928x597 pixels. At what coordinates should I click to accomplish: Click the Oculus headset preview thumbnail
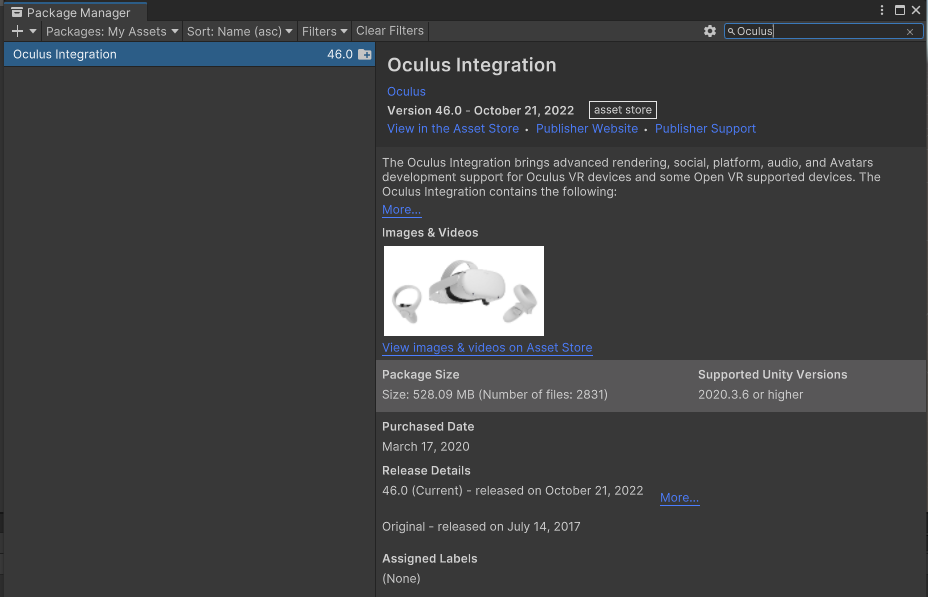[x=464, y=291]
